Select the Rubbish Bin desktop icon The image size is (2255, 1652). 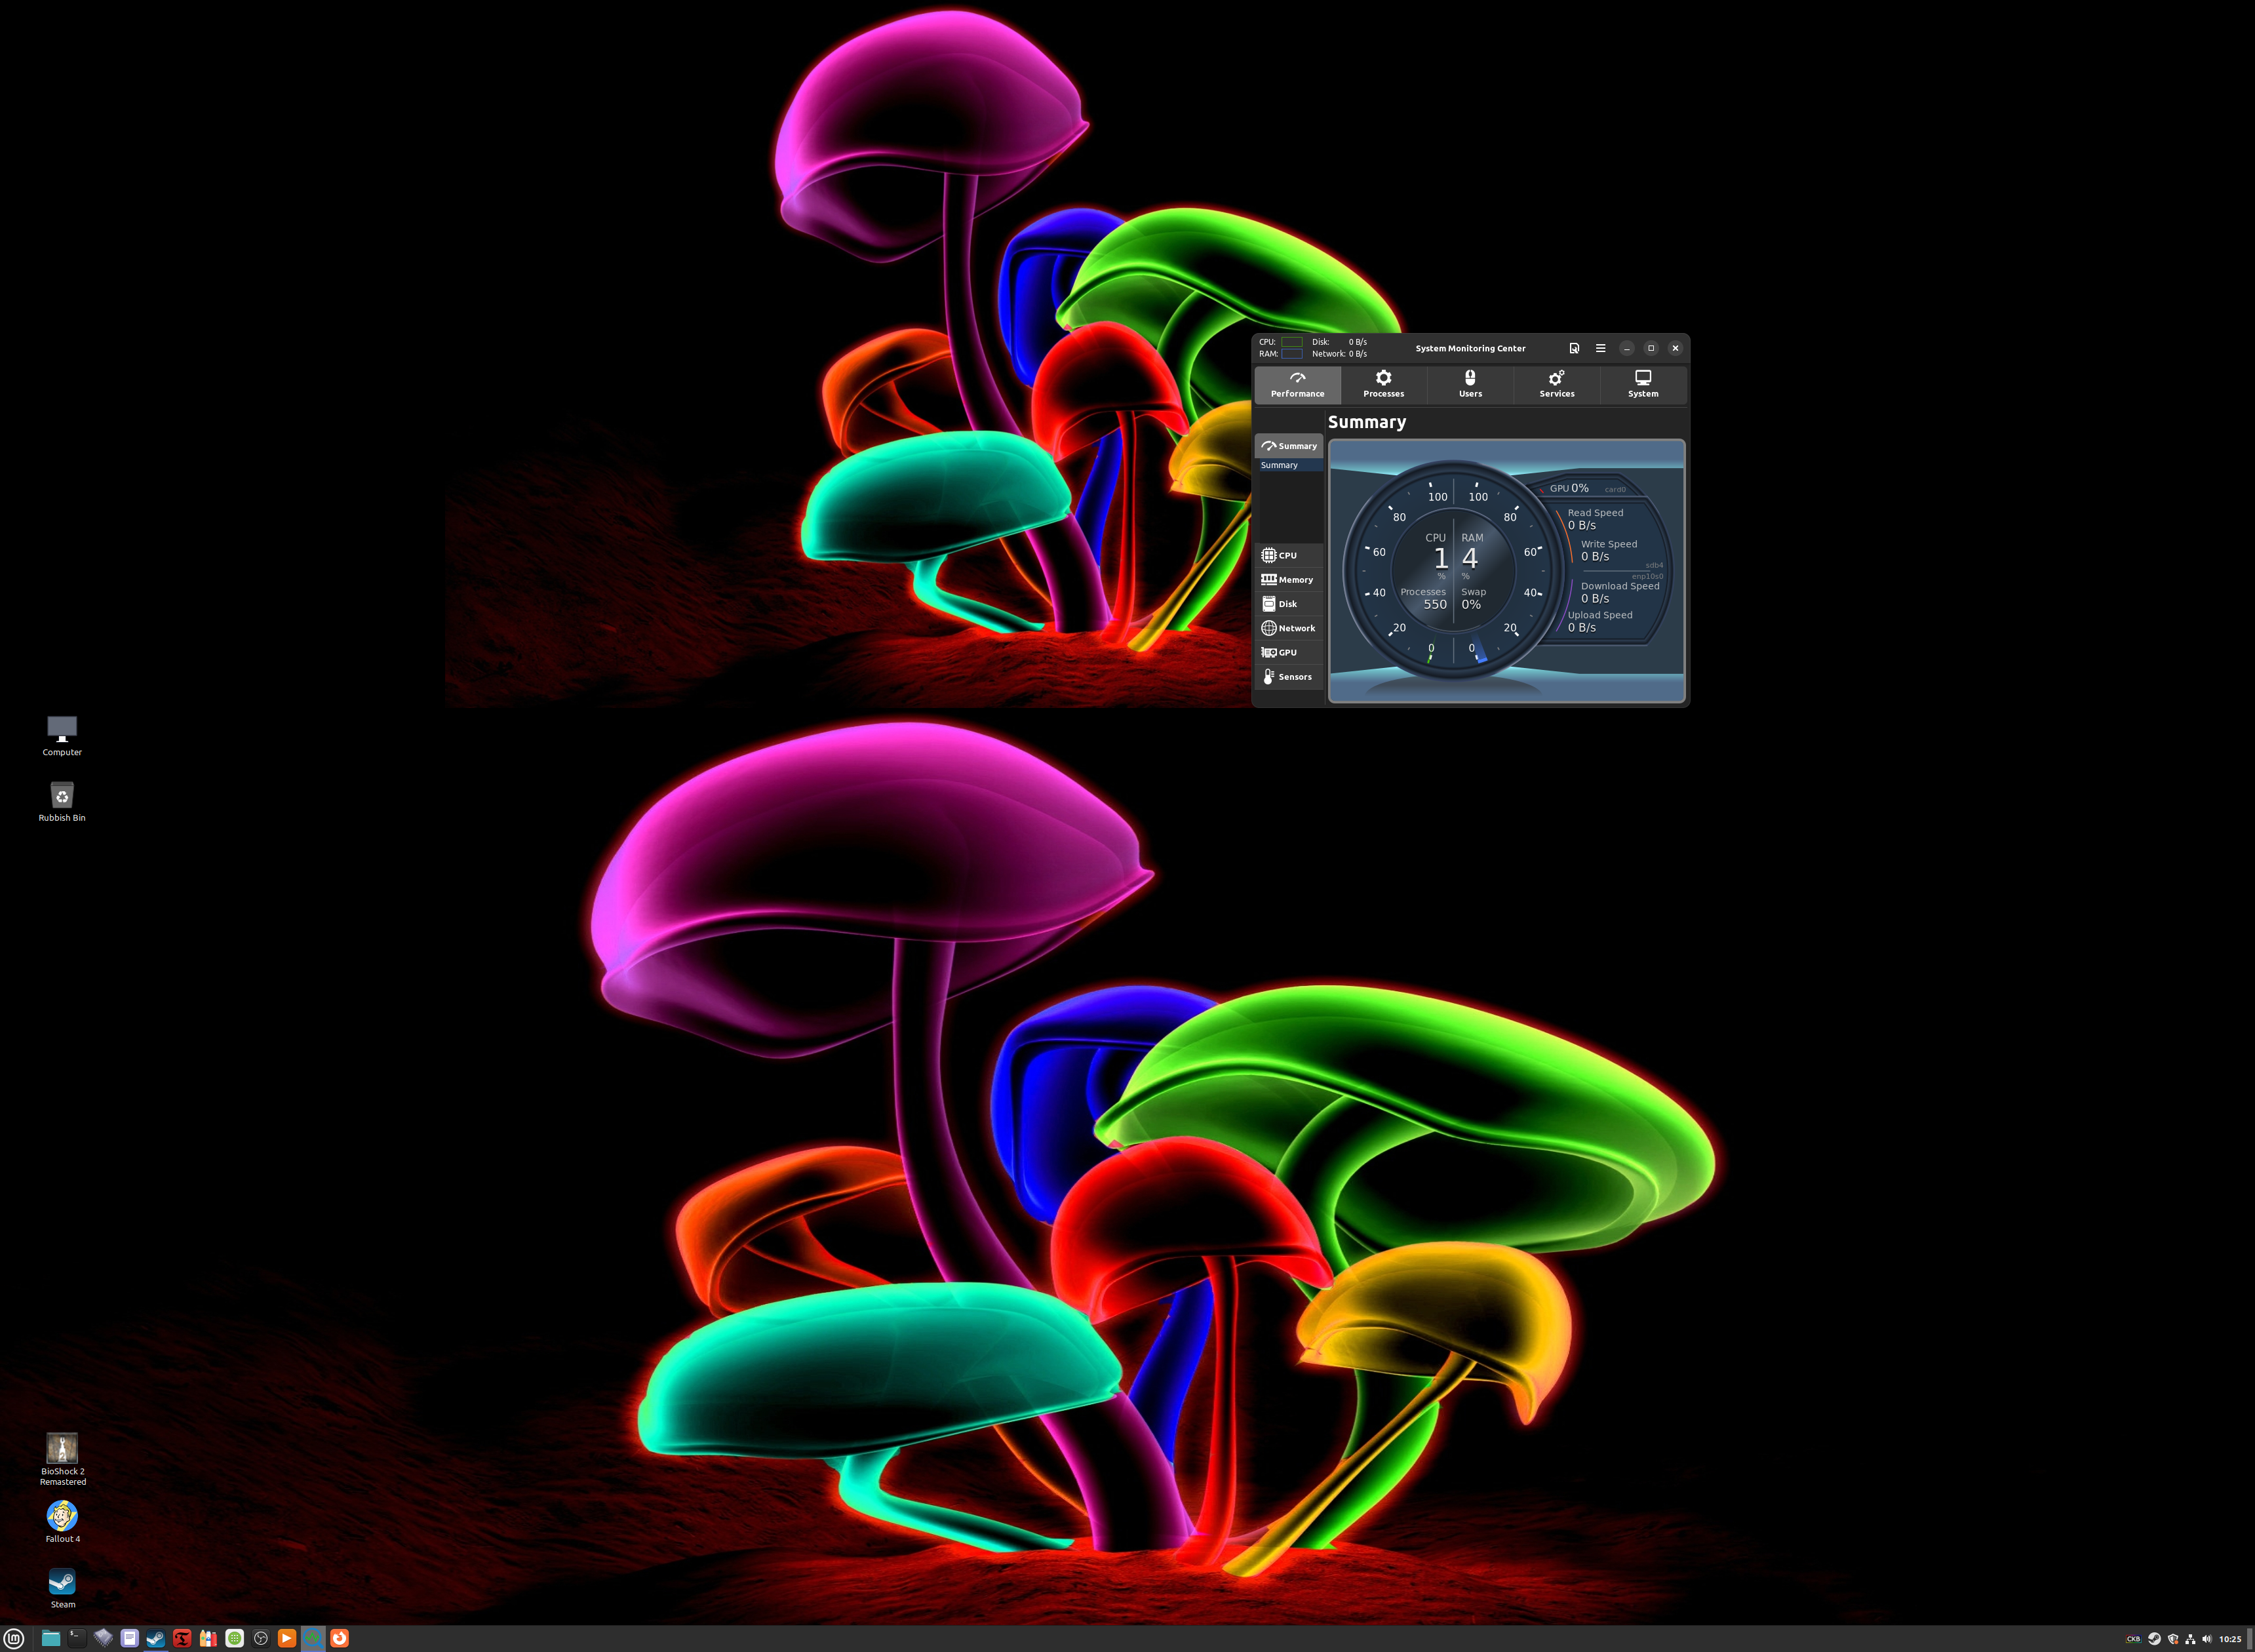tap(62, 801)
